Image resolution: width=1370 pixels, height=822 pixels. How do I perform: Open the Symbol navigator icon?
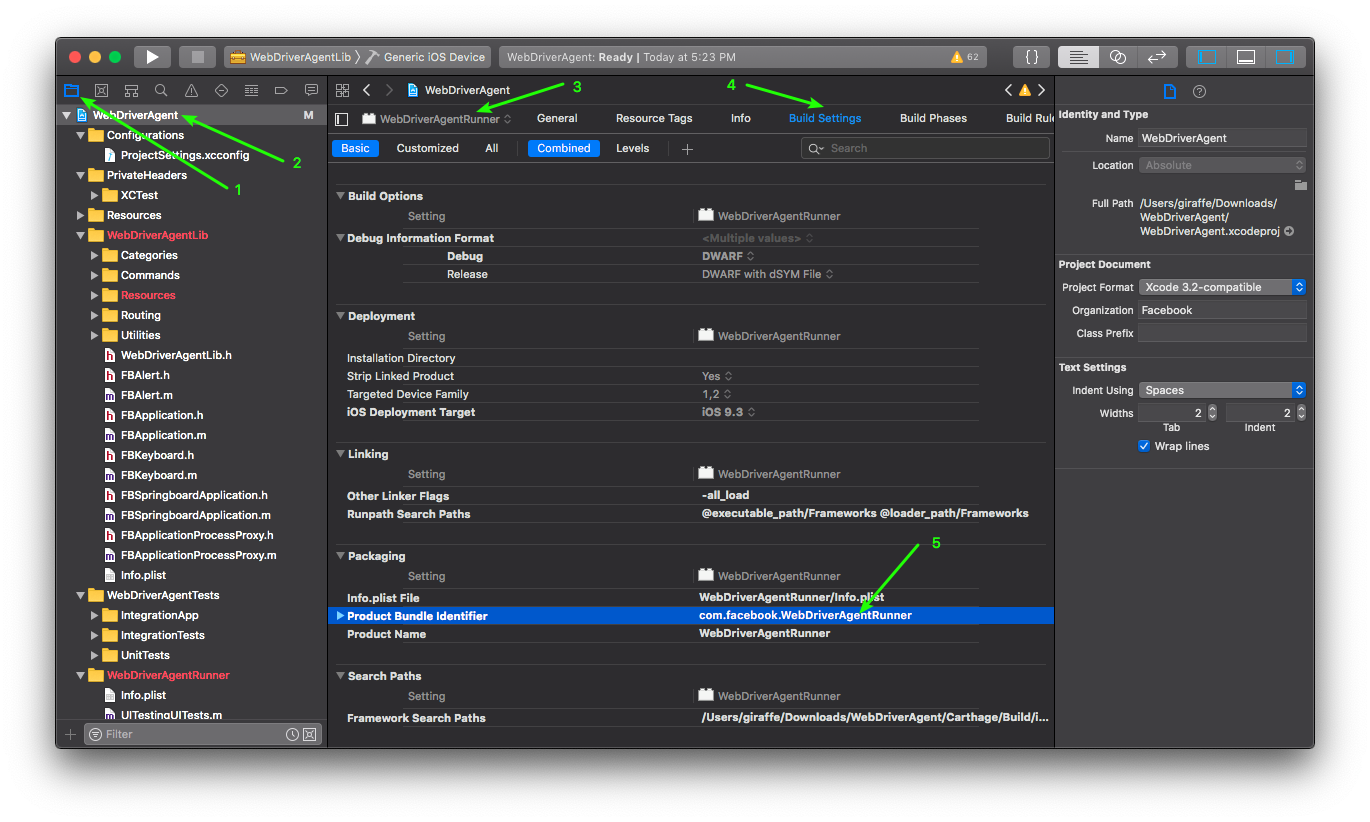point(131,90)
